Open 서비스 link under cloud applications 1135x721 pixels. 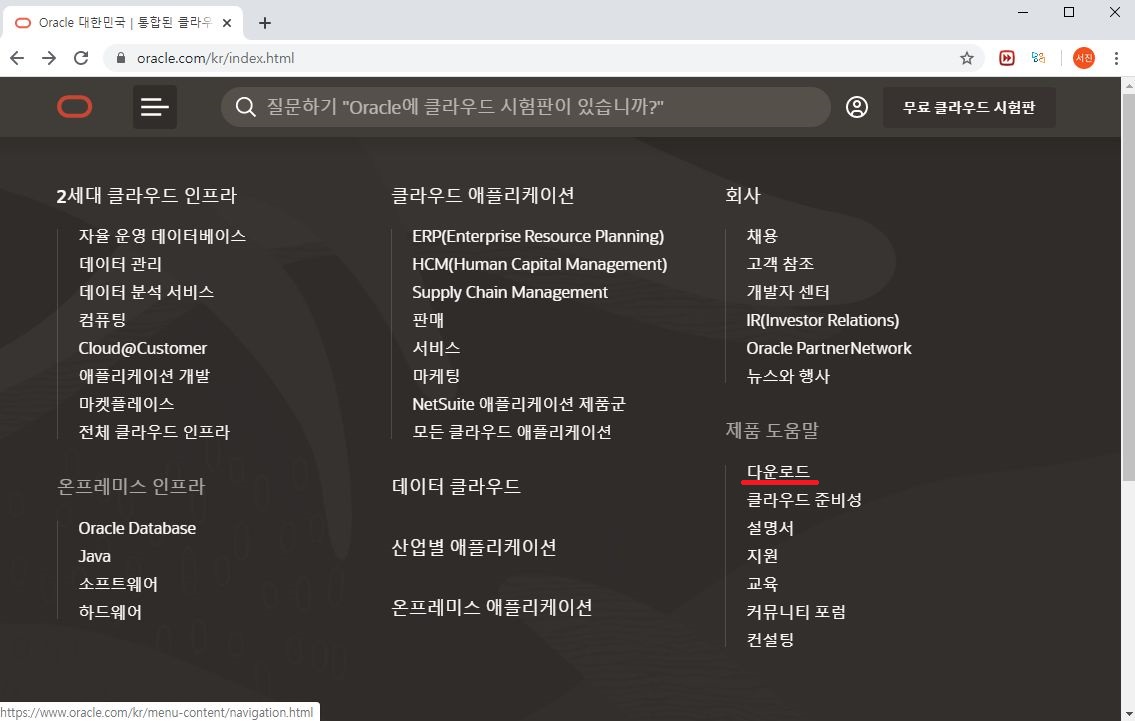436,348
